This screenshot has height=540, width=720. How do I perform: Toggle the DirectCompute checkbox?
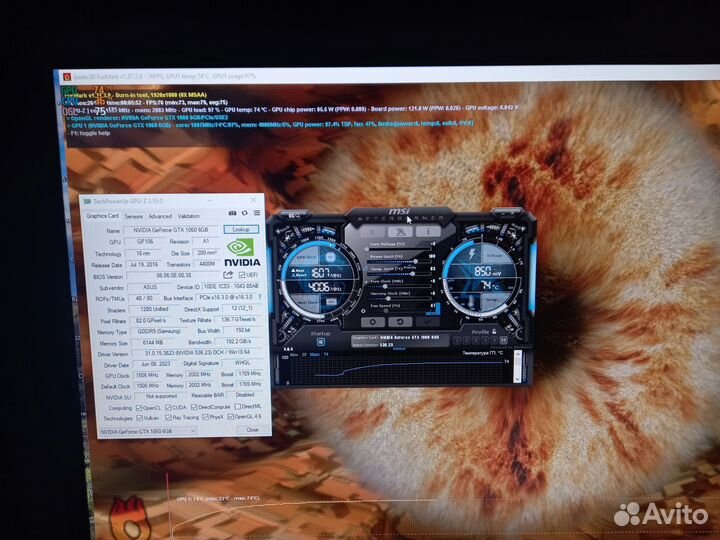(x=194, y=407)
